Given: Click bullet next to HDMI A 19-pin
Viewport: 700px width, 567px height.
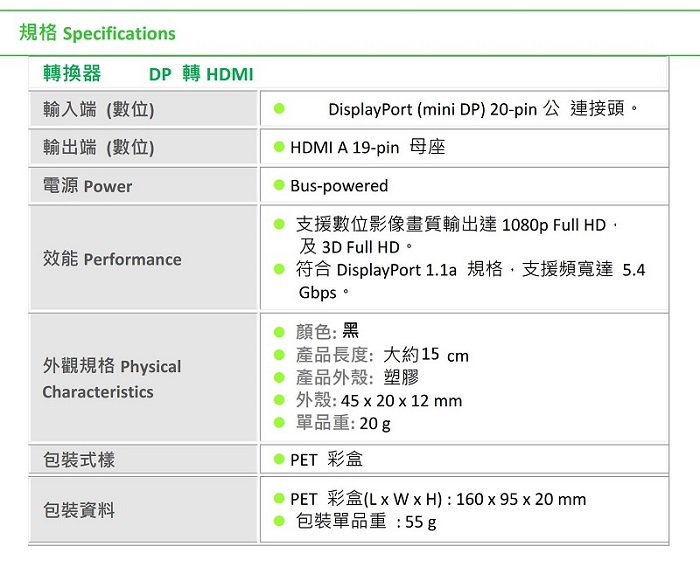Looking at the screenshot, I should tap(279, 147).
